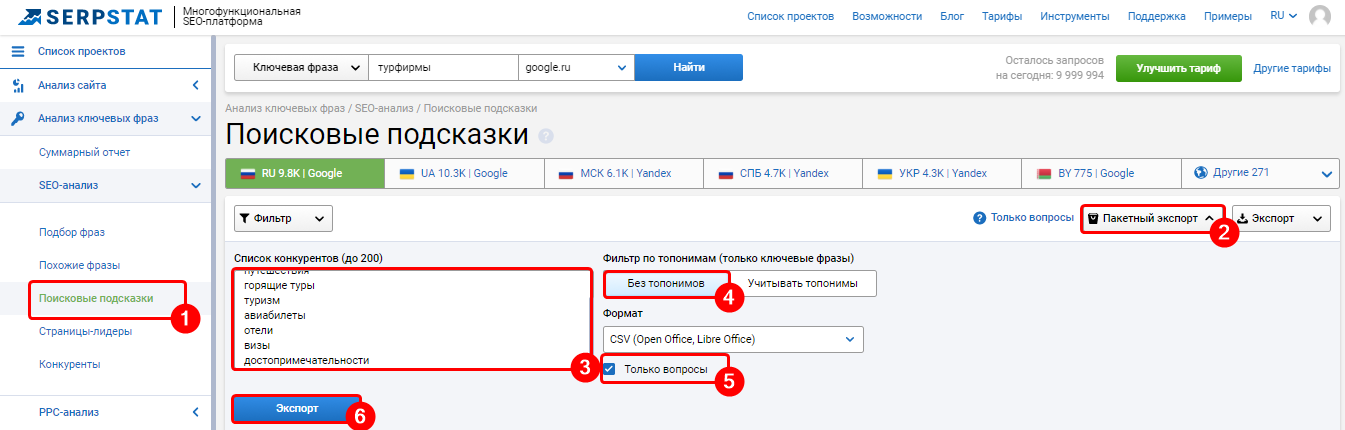
Task: Select the Без топонимов option
Action: 666,283
